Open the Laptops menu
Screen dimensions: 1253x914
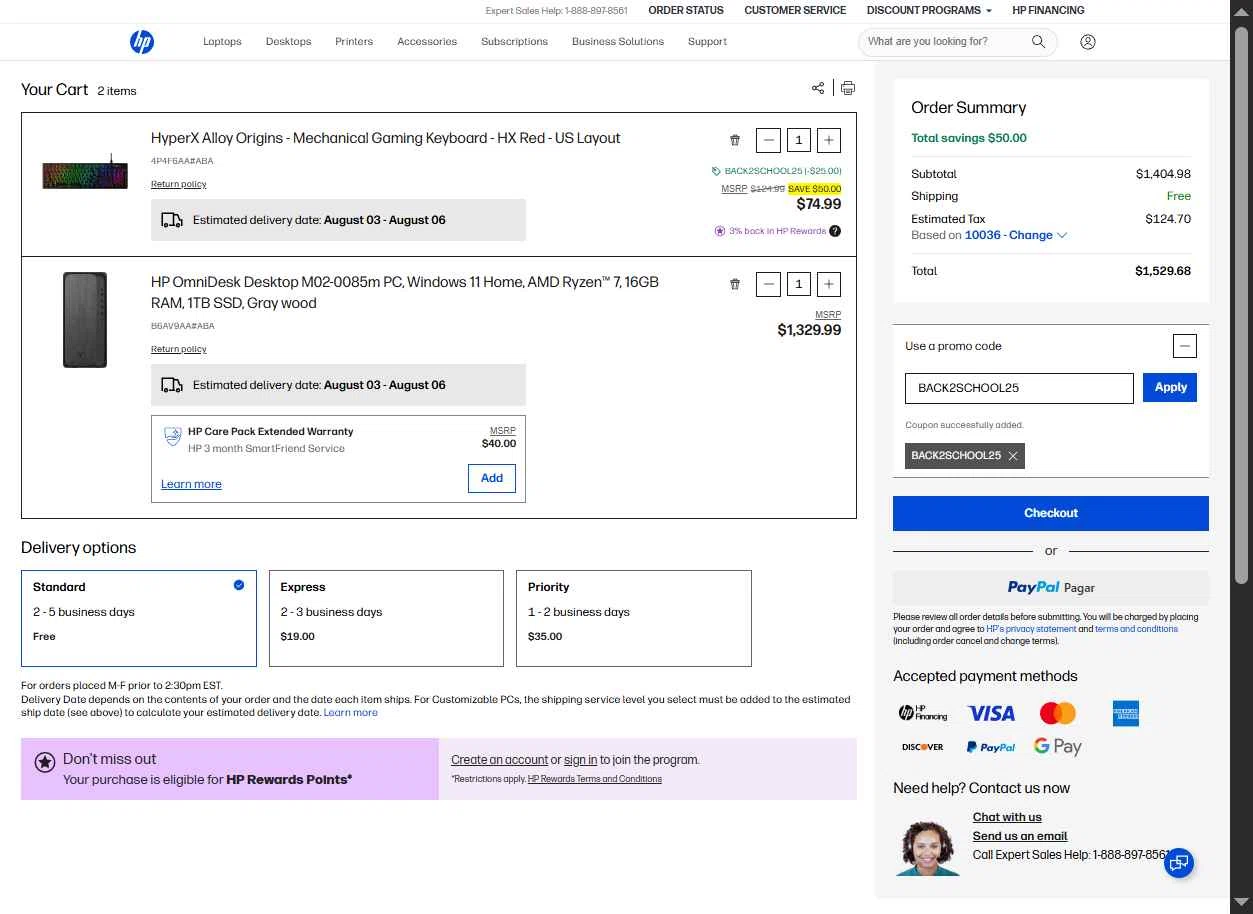(x=222, y=42)
